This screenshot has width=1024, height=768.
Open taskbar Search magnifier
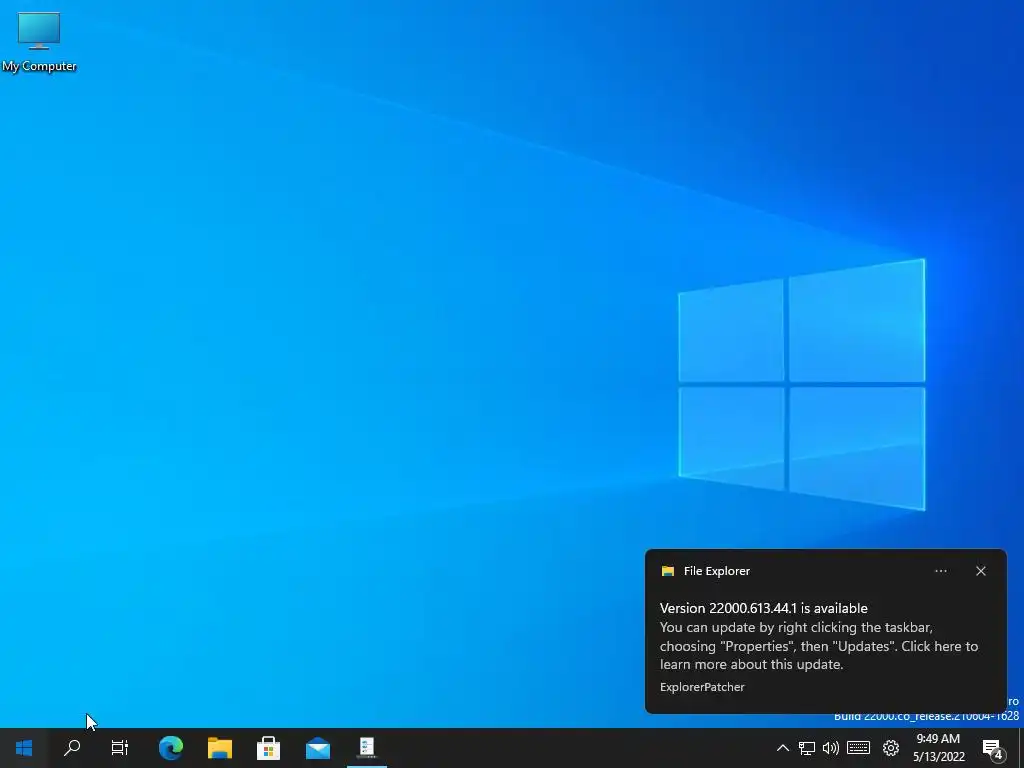[x=72, y=748]
